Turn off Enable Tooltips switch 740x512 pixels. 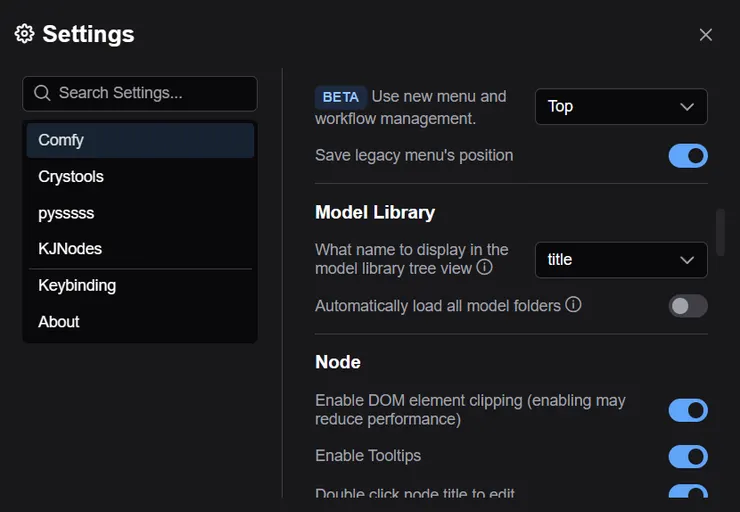click(x=687, y=456)
